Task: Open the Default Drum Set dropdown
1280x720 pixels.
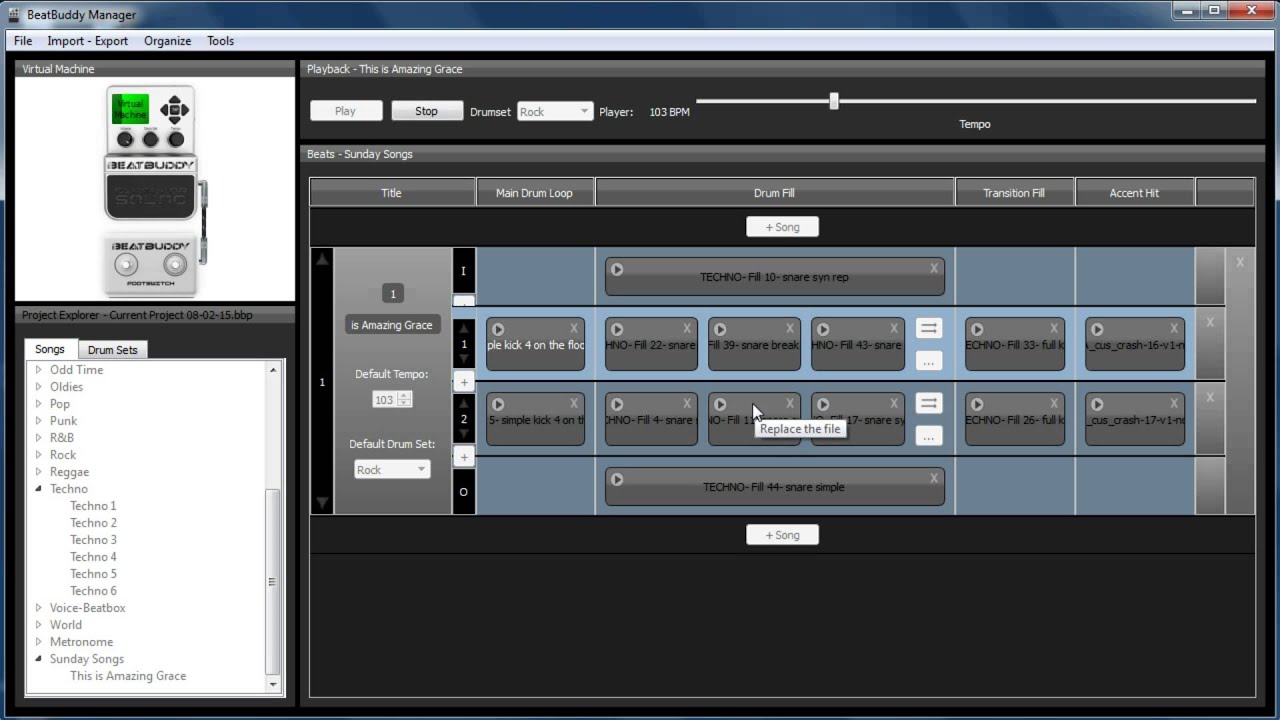Action: (392, 470)
